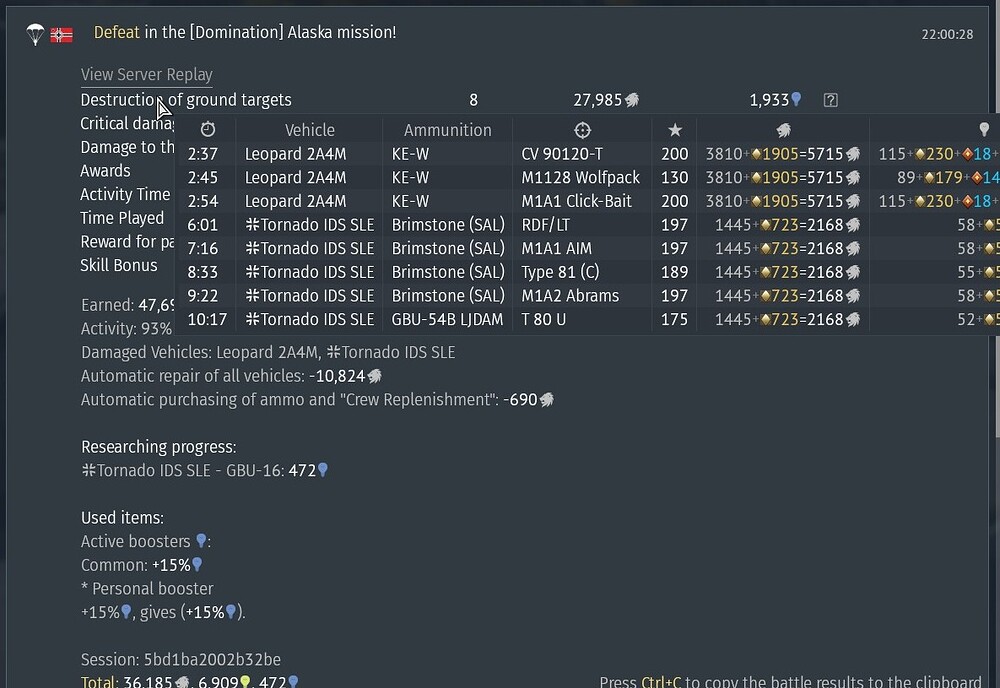1000x688 pixels.
Task: Click the crosshair target column header icon
Action: pyautogui.click(x=582, y=130)
